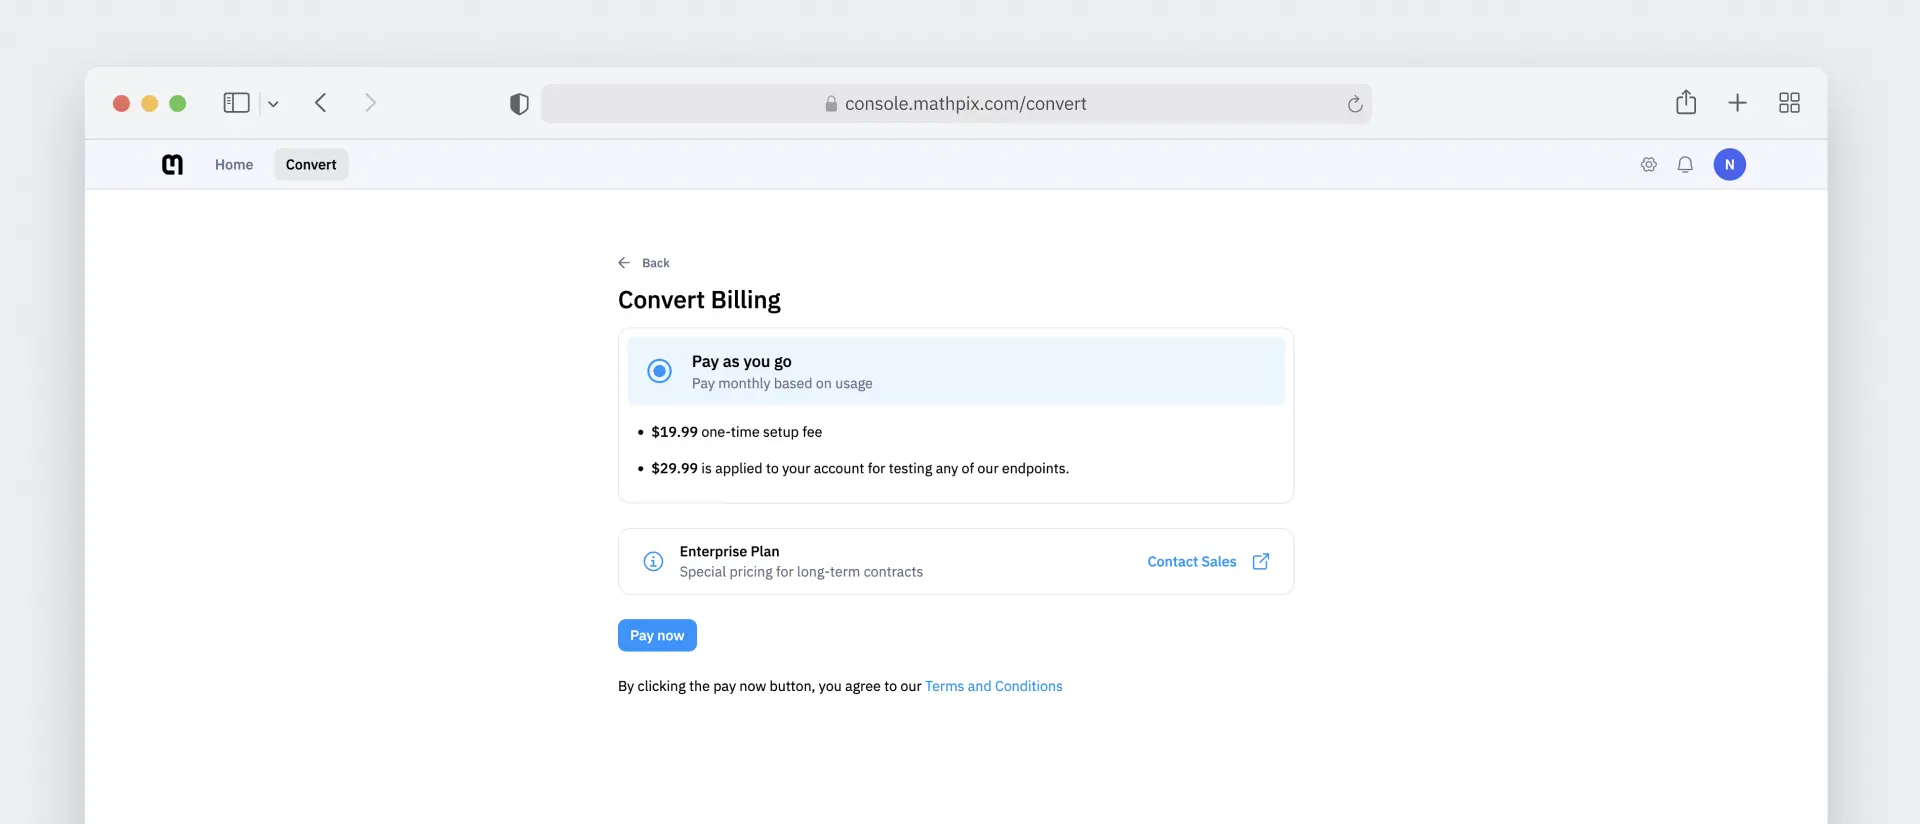
Task: Click the privacy shield icon
Action: tap(519, 104)
